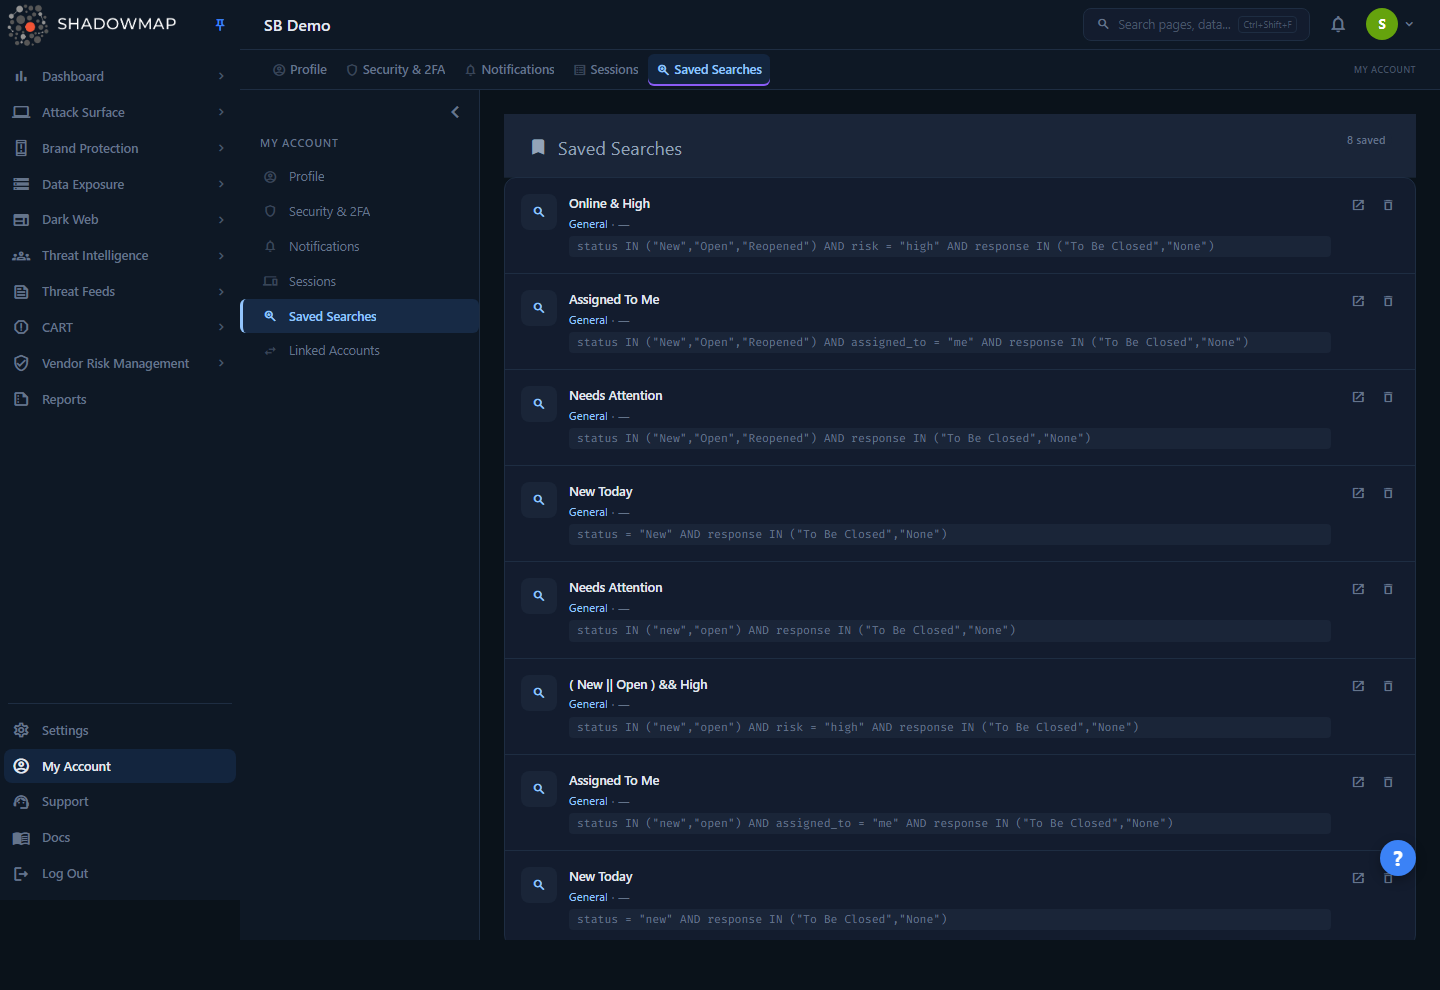This screenshot has width=1440, height=990.
Task: Switch to the Sessions tab
Action: tap(606, 70)
